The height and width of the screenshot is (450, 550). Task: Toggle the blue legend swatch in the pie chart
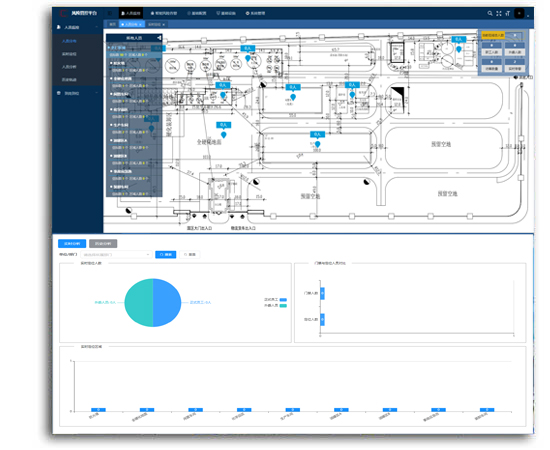[283, 300]
